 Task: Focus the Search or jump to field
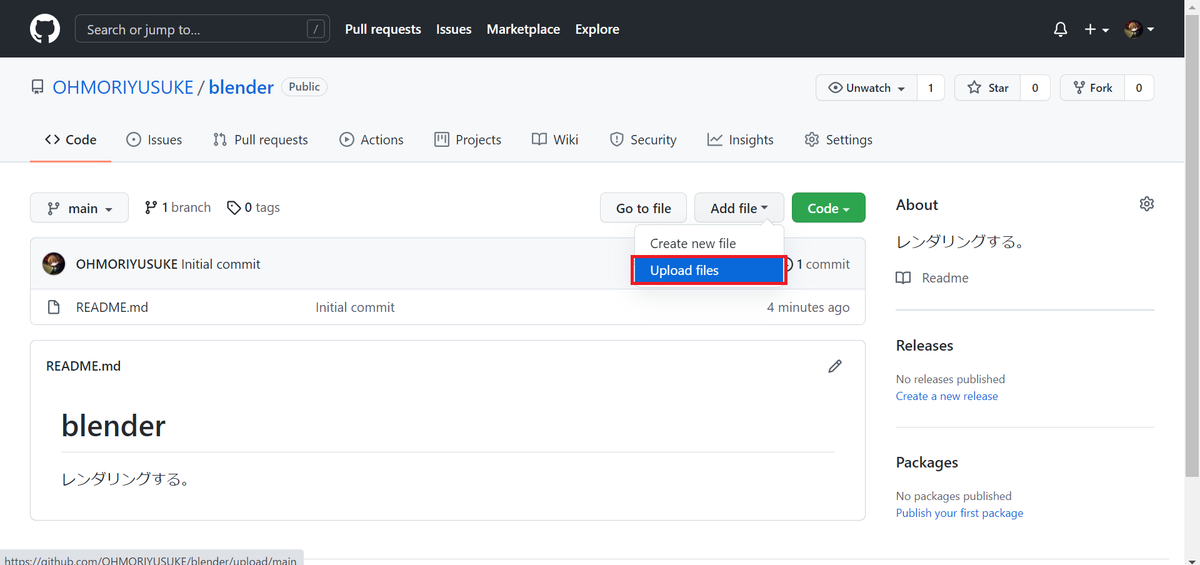tap(202, 29)
